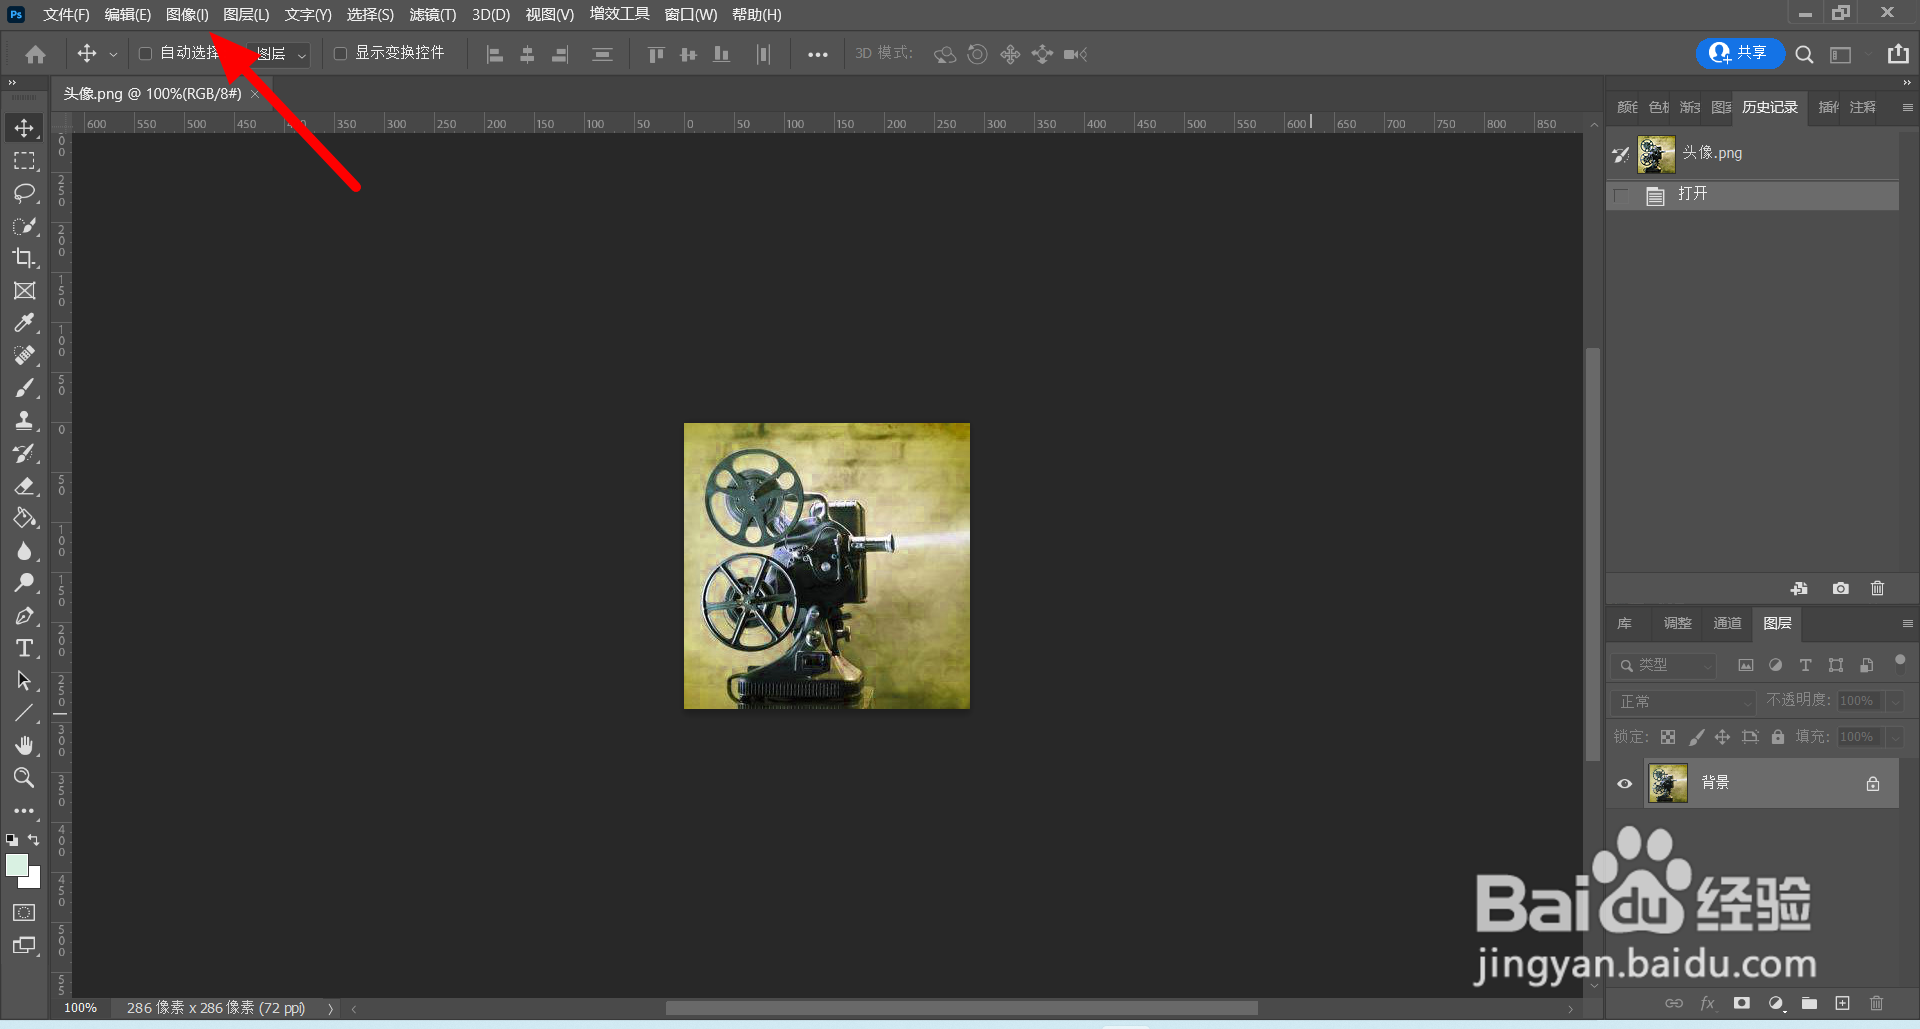1920x1029 pixels.
Task: Select the Eyedropper tool
Action: pos(24,323)
